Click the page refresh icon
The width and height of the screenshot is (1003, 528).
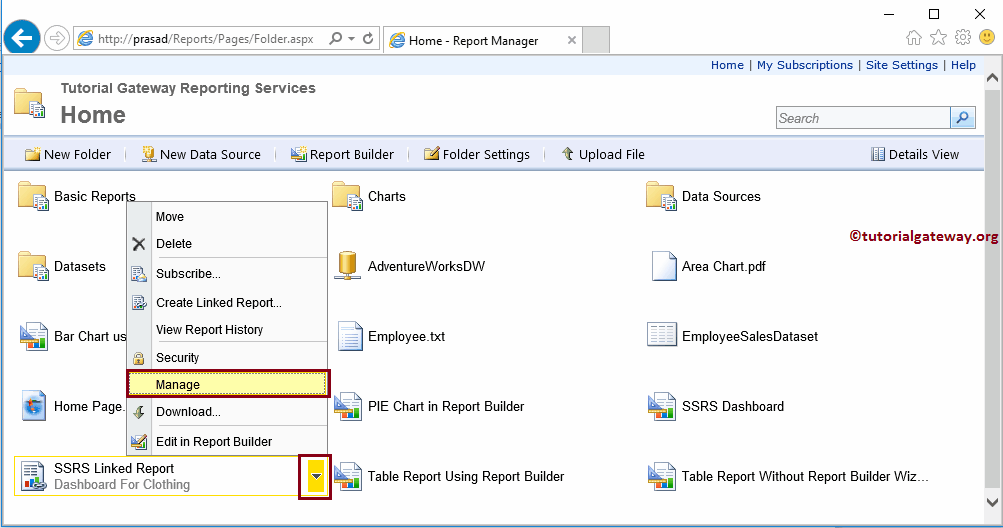coord(368,39)
